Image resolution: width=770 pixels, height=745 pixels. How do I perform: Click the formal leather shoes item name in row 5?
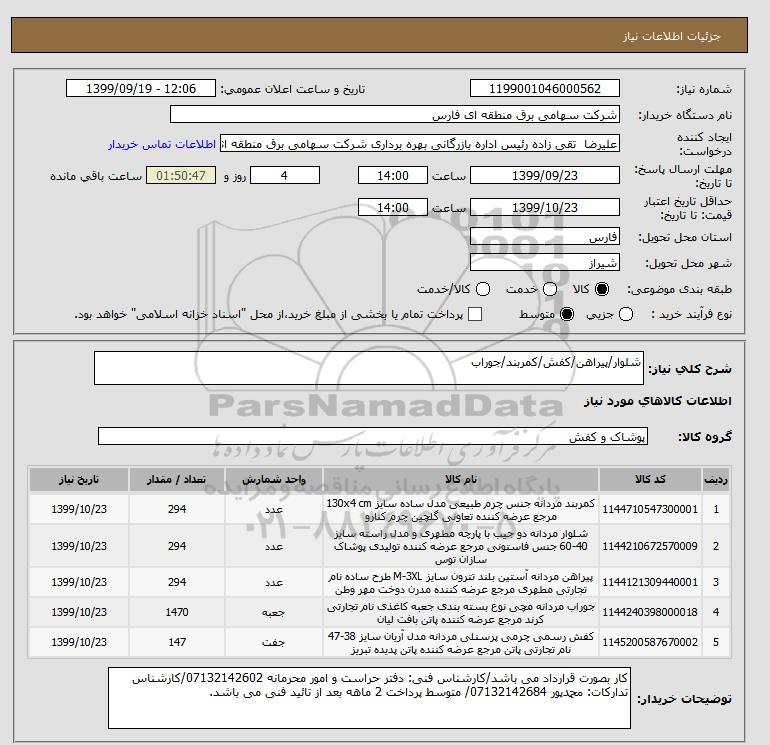coord(461,643)
